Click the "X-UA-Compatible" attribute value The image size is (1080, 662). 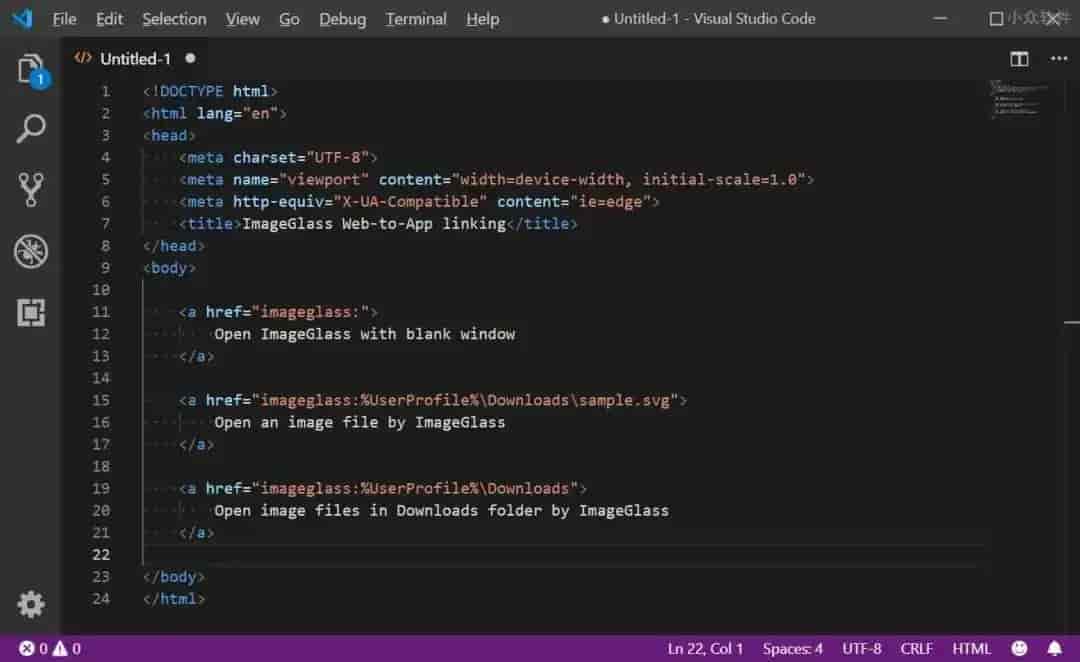pyautogui.click(x=411, y=202)
